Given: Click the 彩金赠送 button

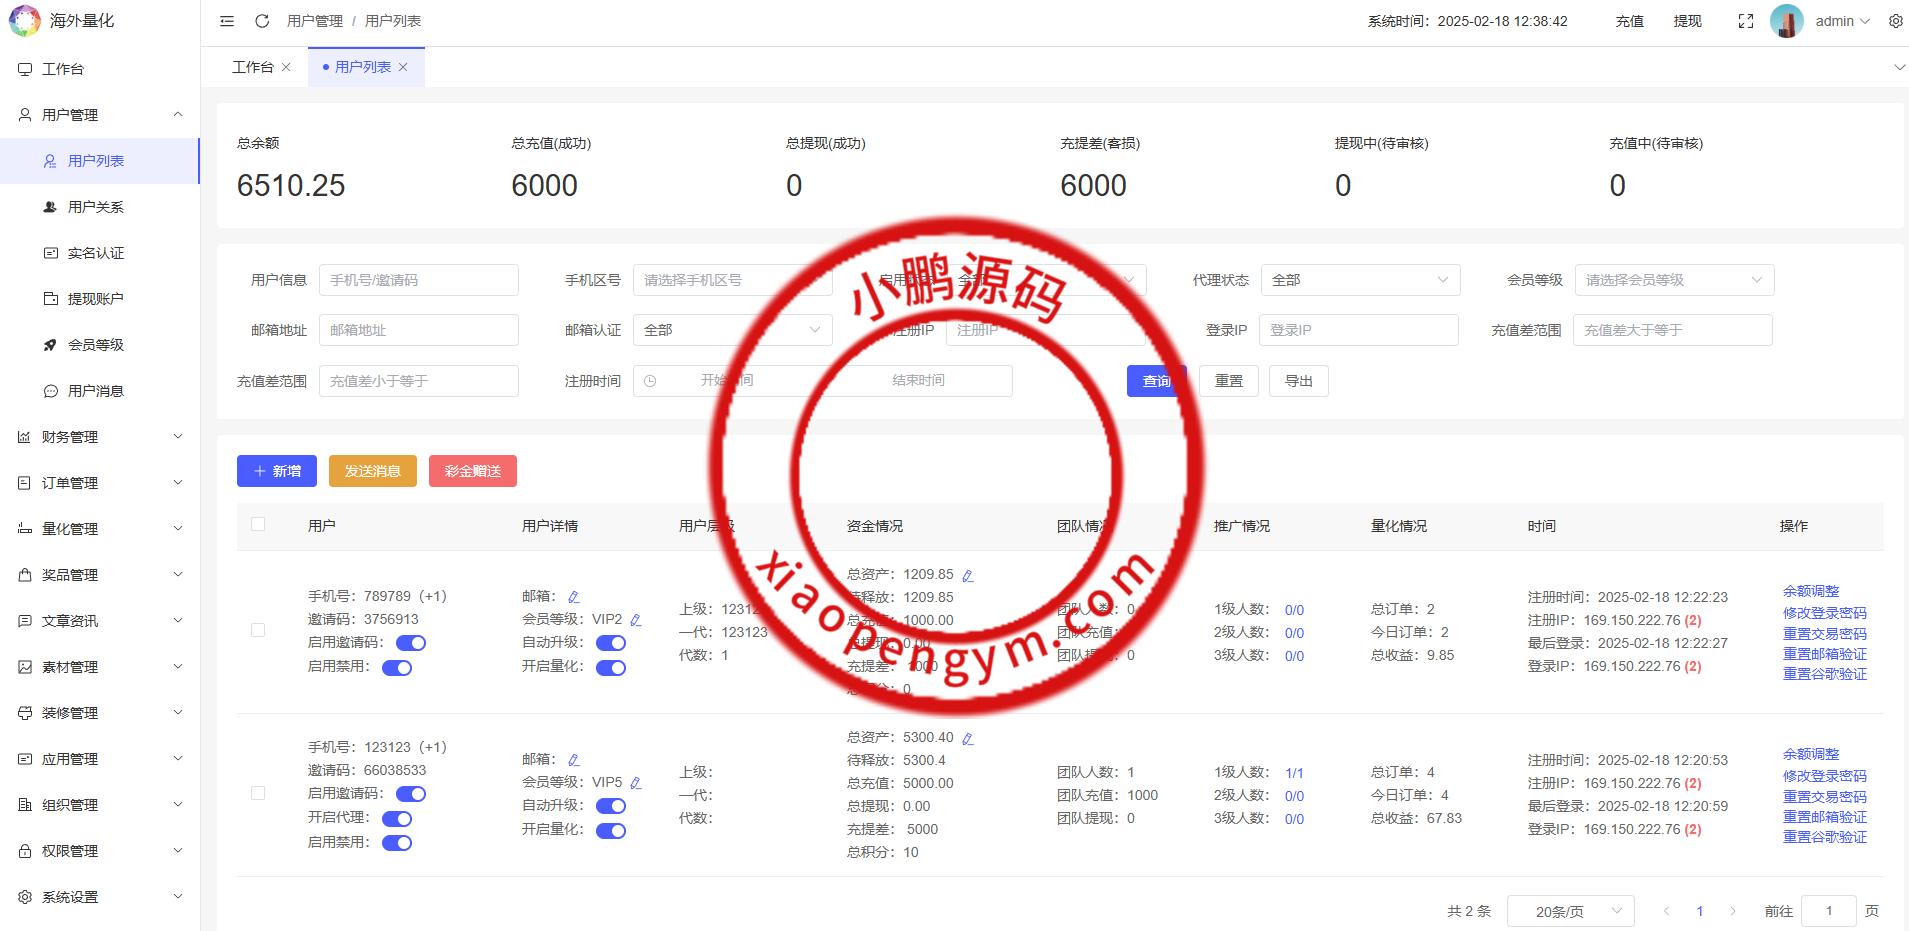Looking at the screenshot, I should click(472, 471).
